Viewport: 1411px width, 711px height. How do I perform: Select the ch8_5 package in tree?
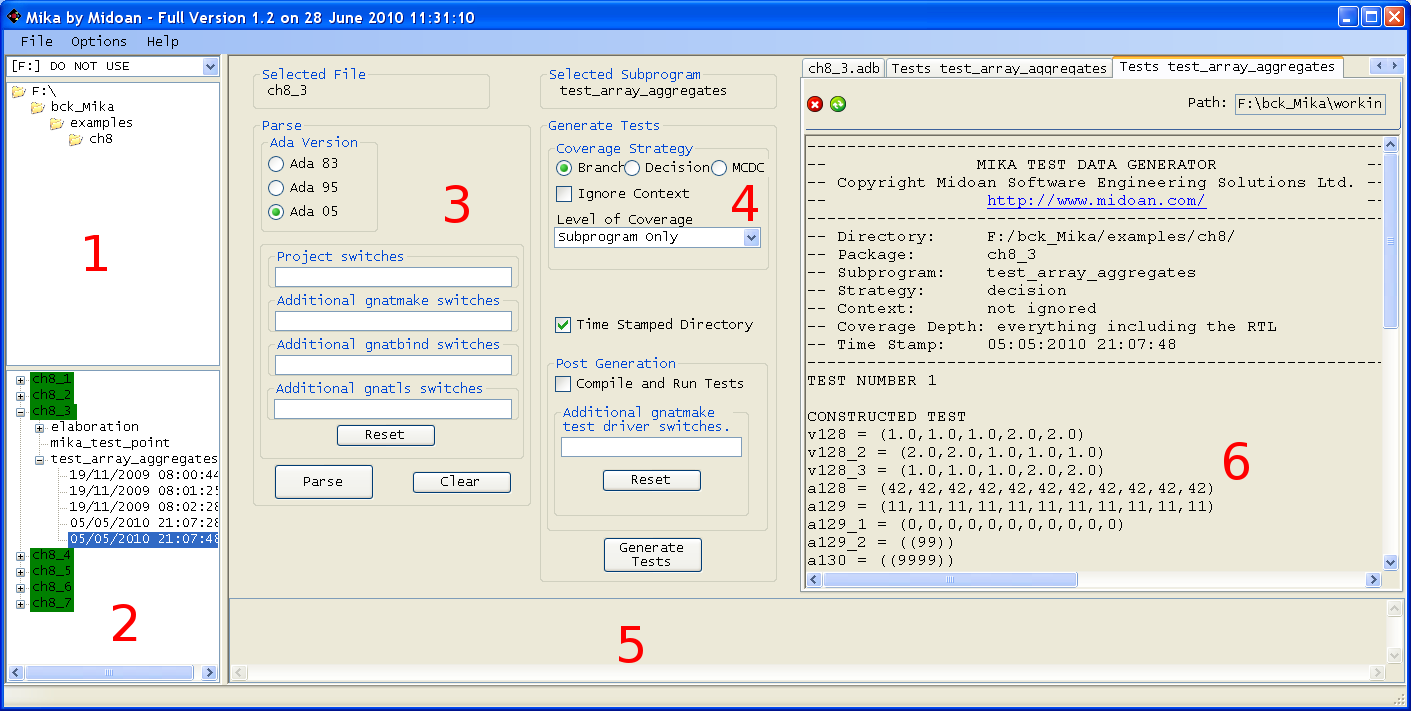(52, 571)
